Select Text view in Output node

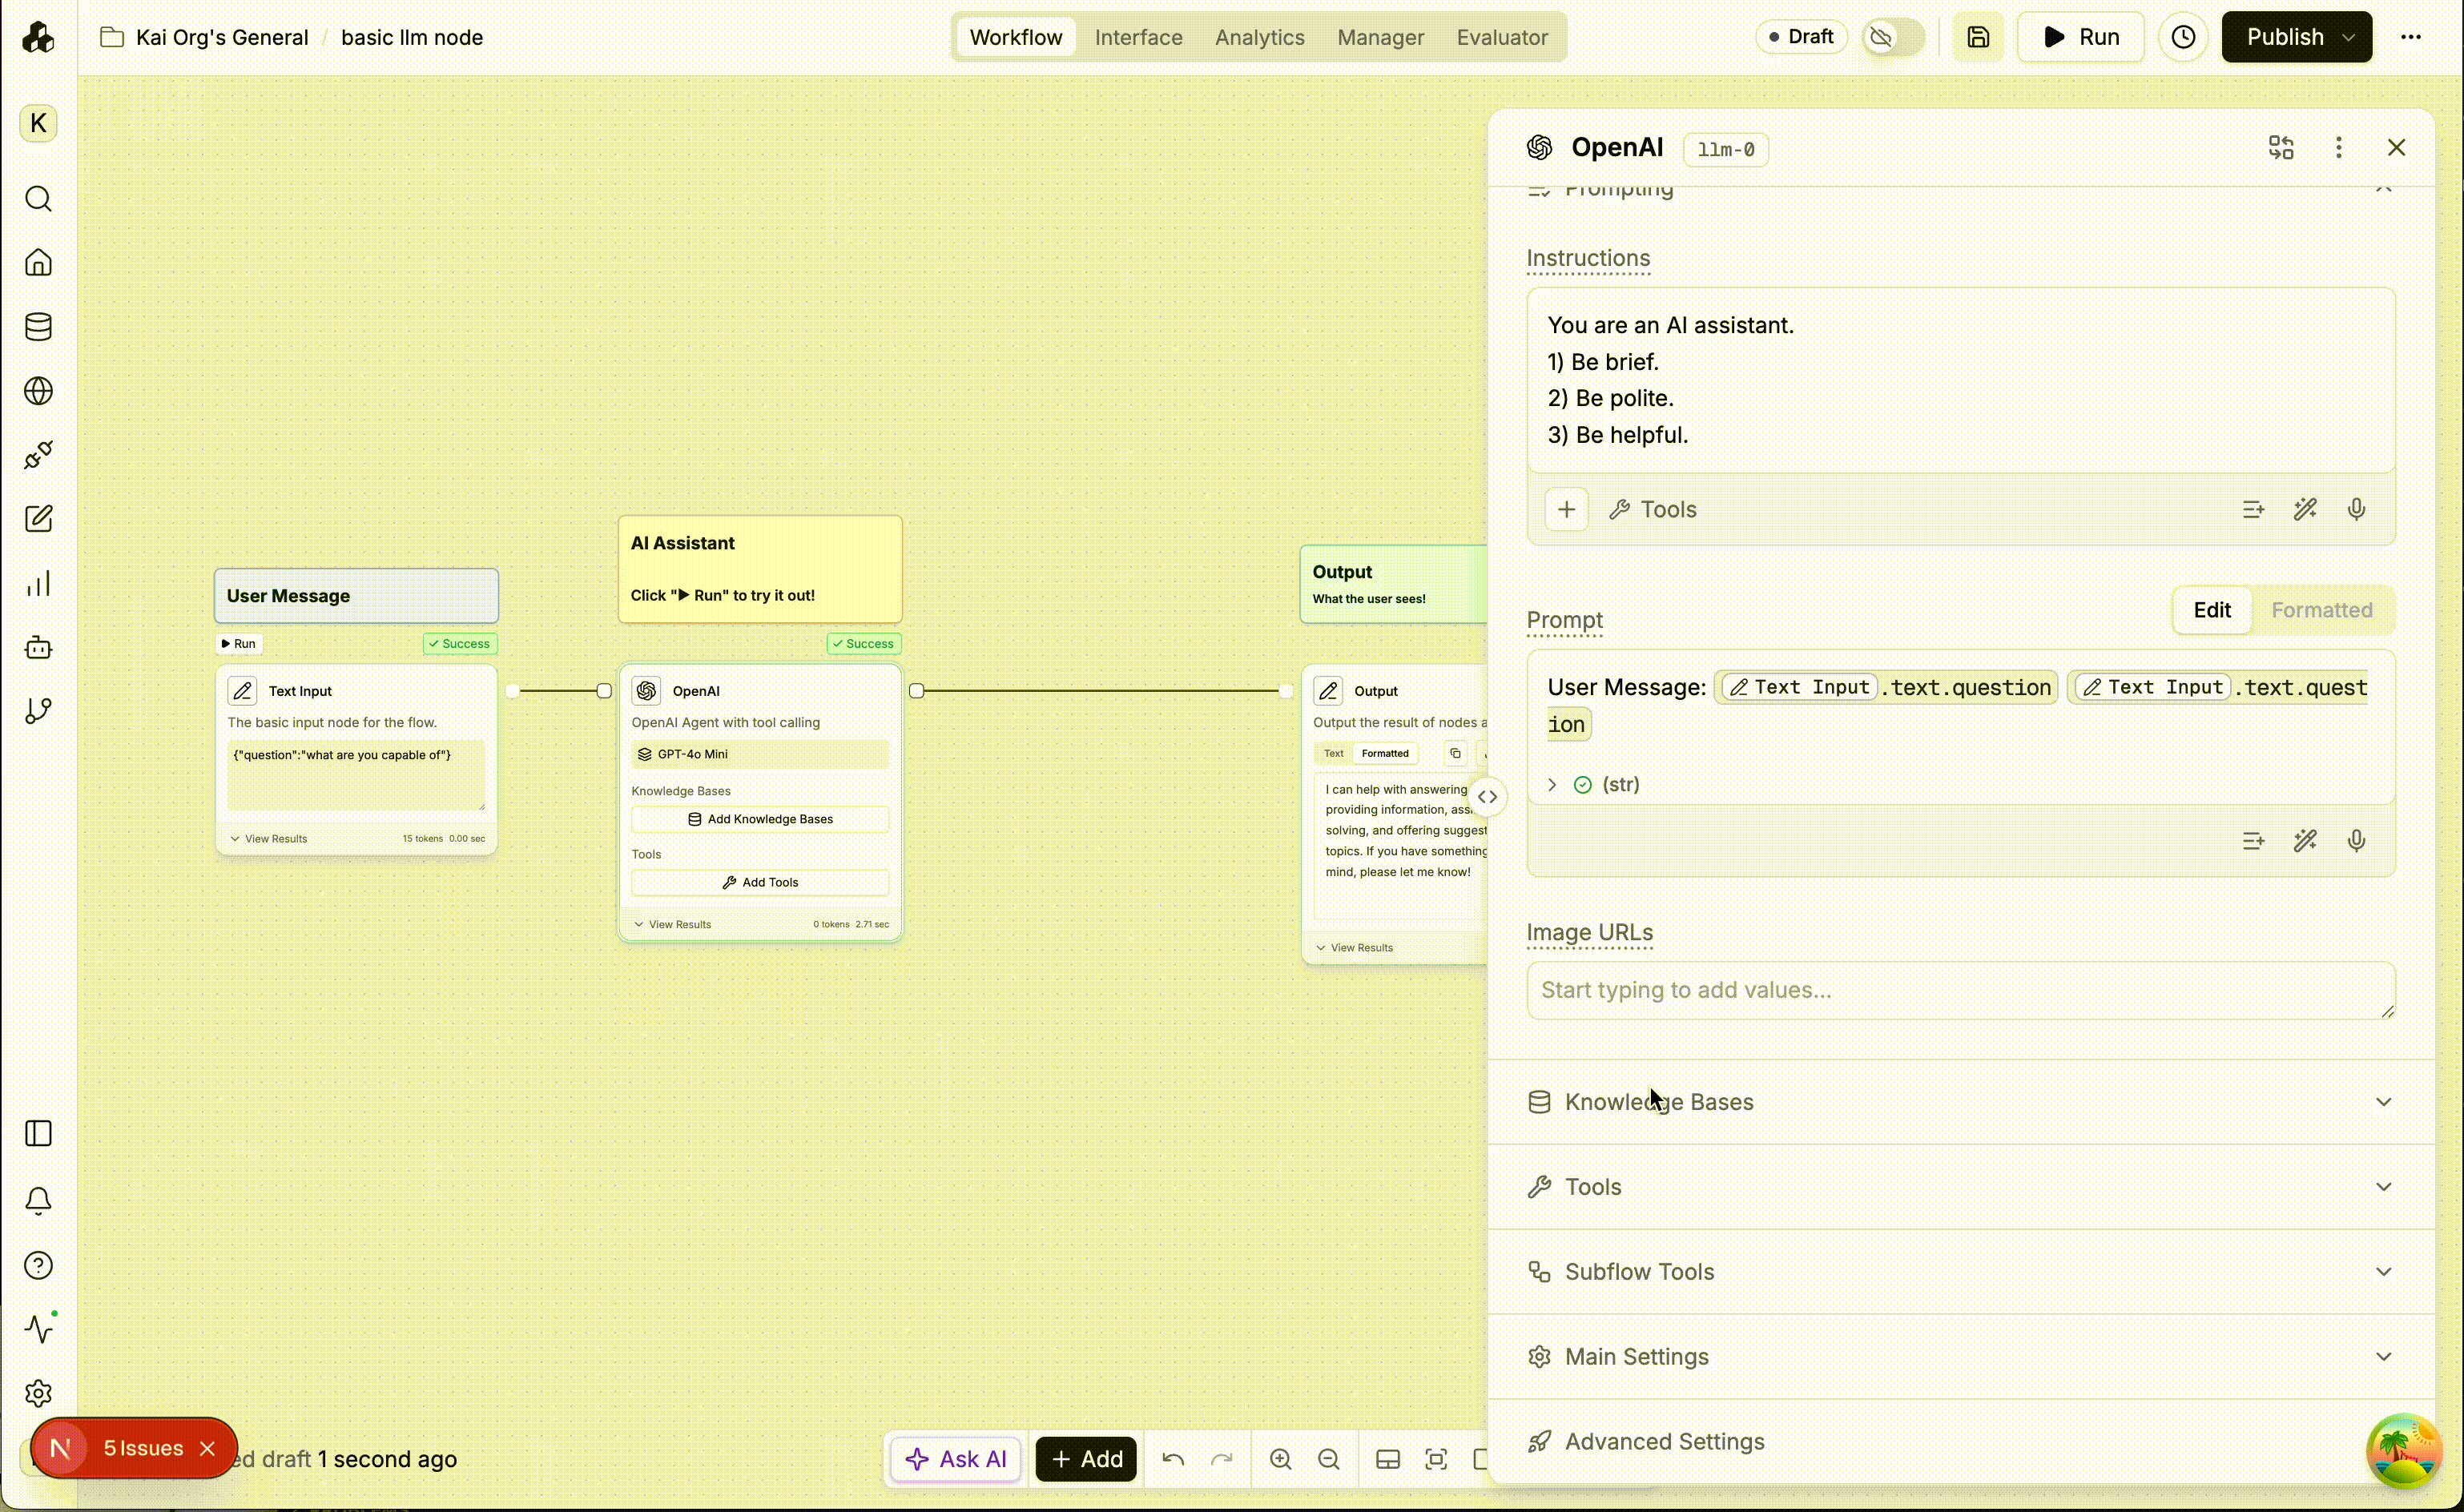tap(1333, 753)
